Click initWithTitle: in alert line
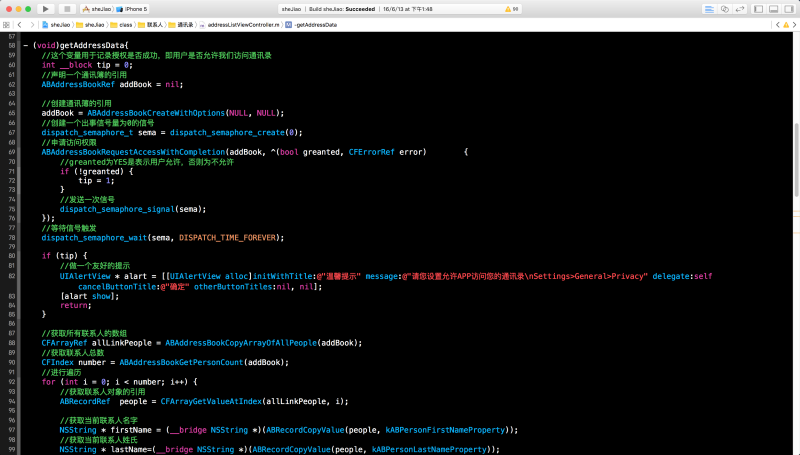 point(285,276)
